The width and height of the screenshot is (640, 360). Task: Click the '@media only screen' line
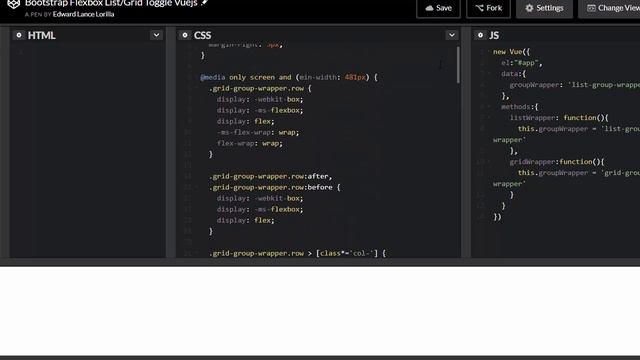point(289,77)
